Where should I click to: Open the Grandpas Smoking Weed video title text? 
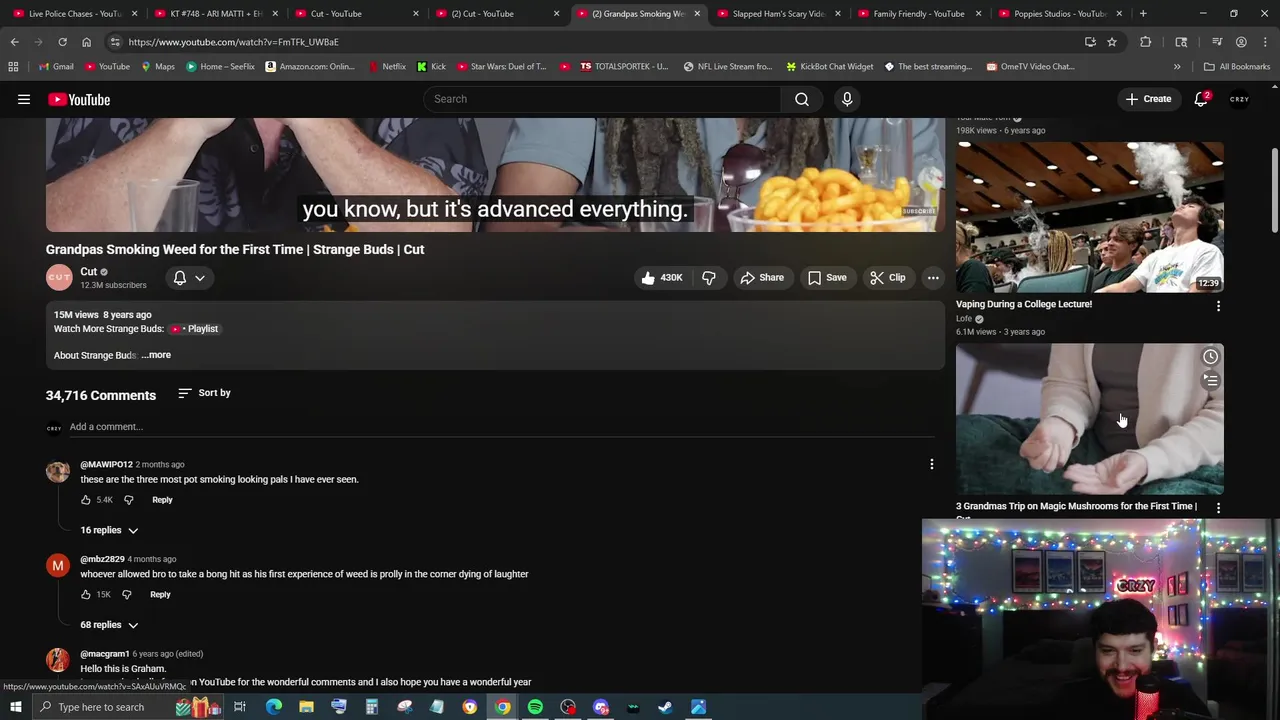pos(235,250)
